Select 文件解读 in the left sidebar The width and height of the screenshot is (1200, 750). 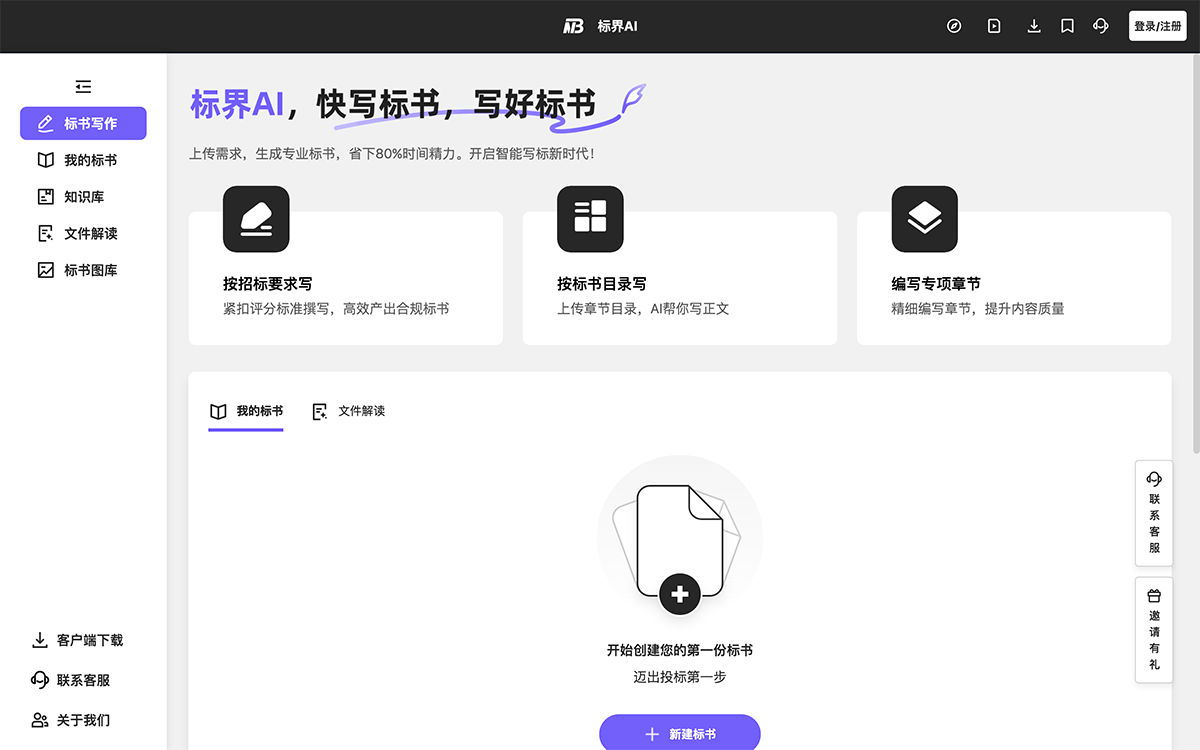pos(83,233)
